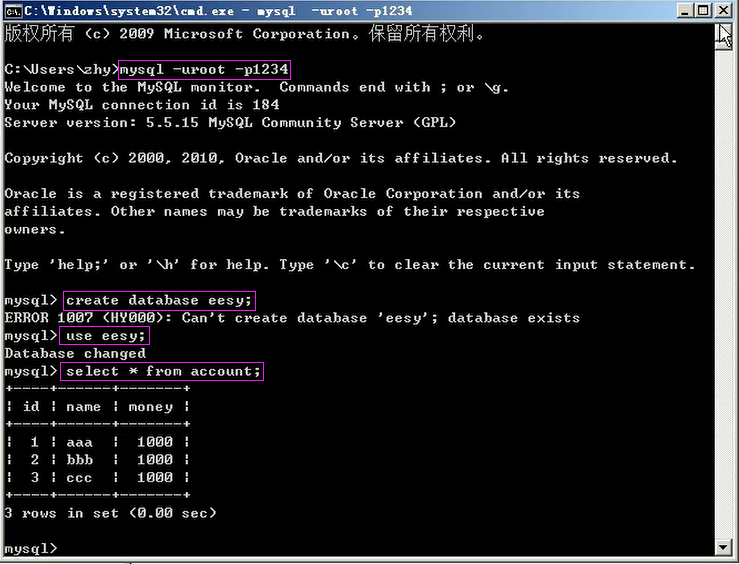Viewport: 739px width, 564px height.
Task: Click the 'Oracle is a registered trademark' line
Action: point(292,194)
